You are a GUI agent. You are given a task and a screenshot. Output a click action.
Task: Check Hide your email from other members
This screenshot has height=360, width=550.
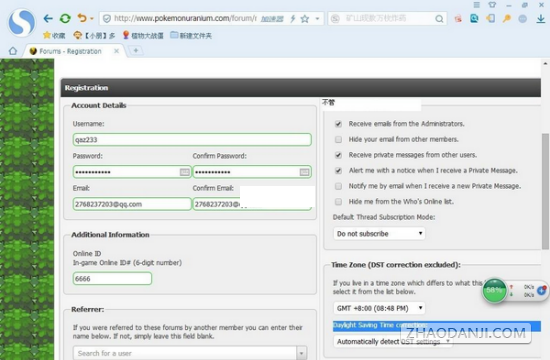tap(338, 139)
